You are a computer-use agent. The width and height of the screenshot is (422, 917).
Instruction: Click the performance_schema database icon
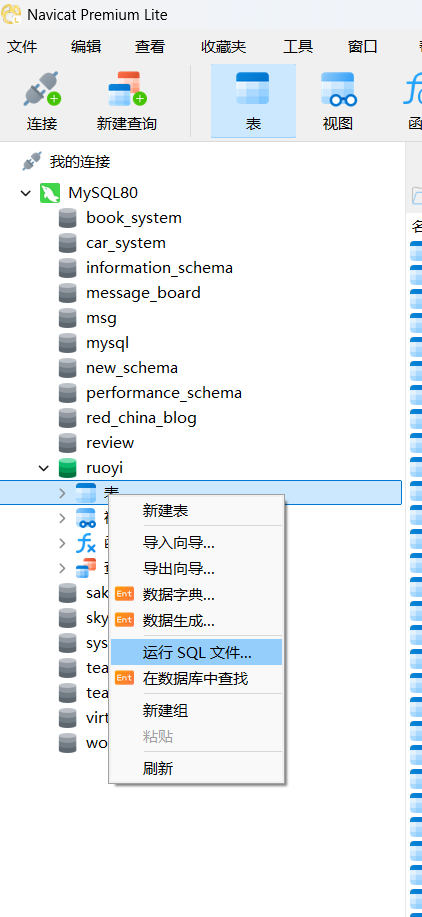click(68, 393)
